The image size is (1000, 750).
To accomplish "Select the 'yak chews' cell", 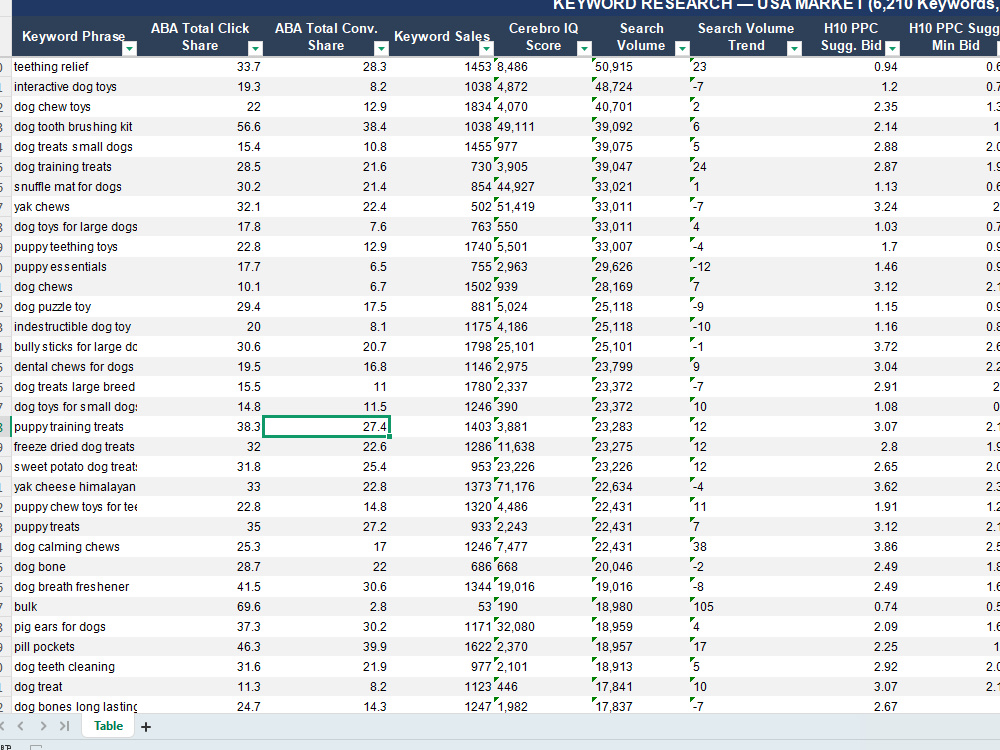I will coord(74,207).
